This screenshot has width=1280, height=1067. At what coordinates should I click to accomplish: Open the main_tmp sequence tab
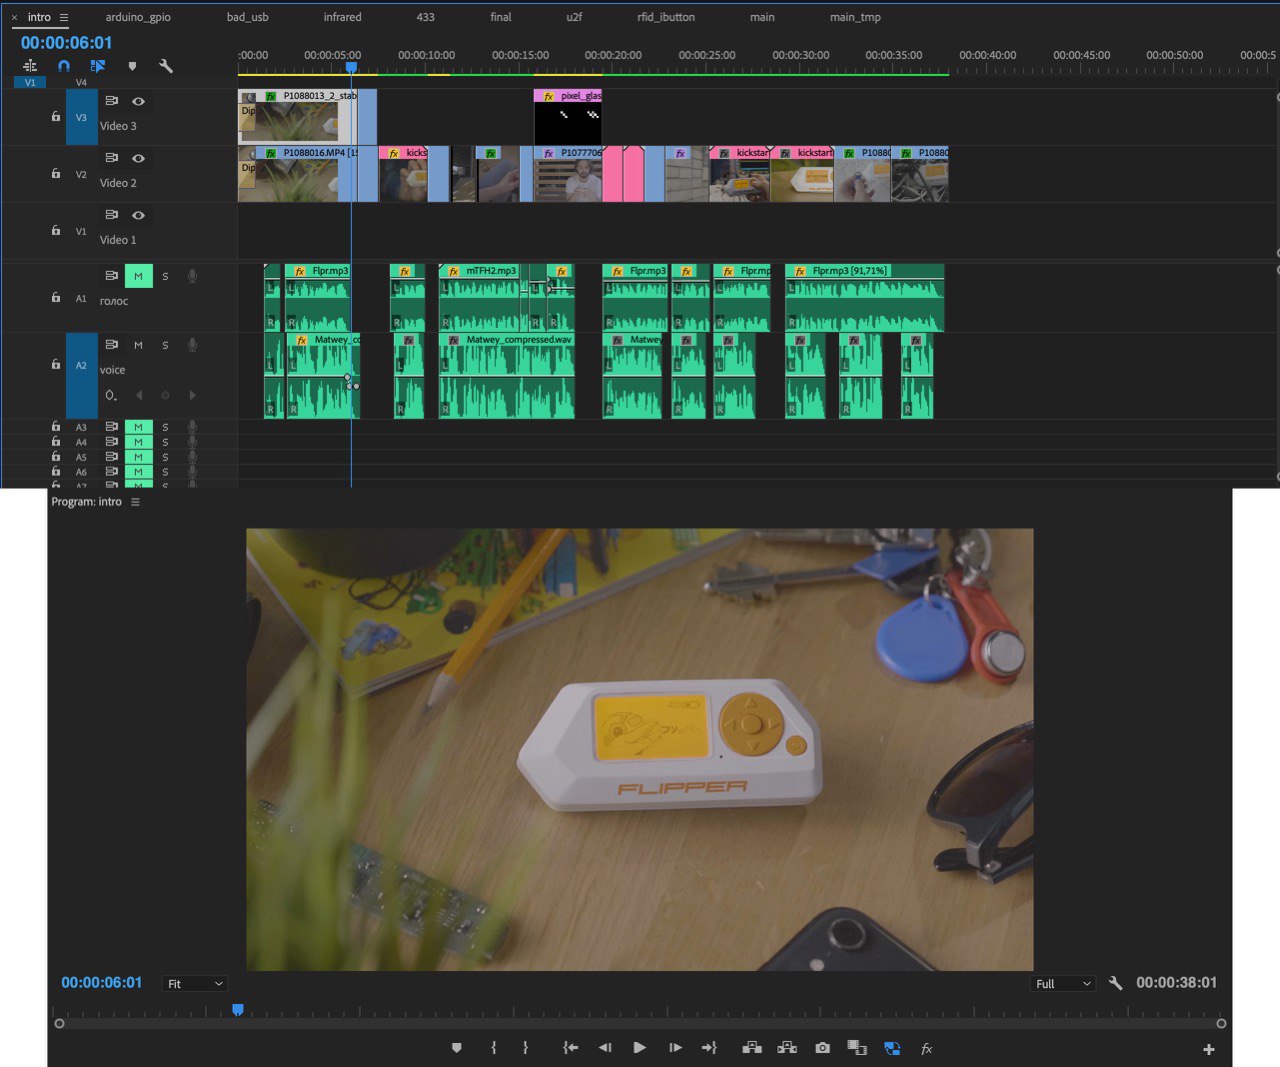coord(855,17)
